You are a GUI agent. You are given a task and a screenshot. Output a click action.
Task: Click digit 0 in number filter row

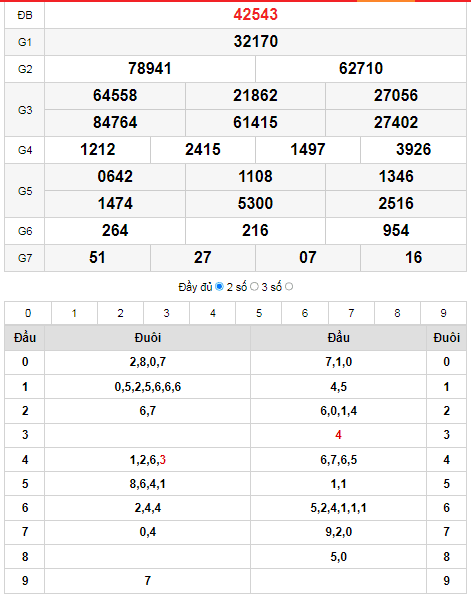28,313
